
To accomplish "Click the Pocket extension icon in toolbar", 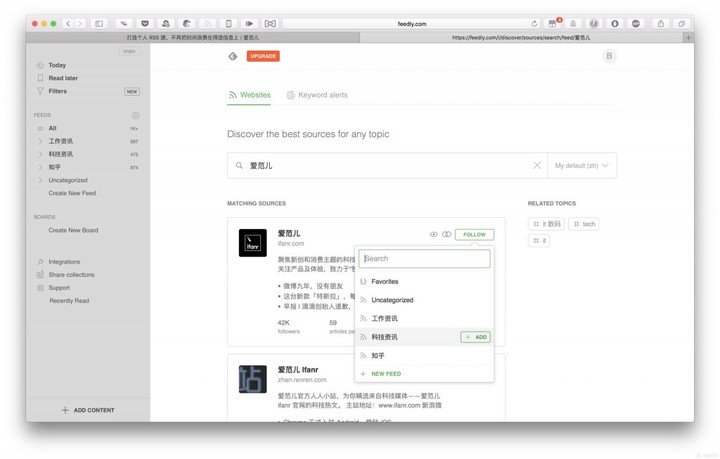I will click(x=145, y=23).
